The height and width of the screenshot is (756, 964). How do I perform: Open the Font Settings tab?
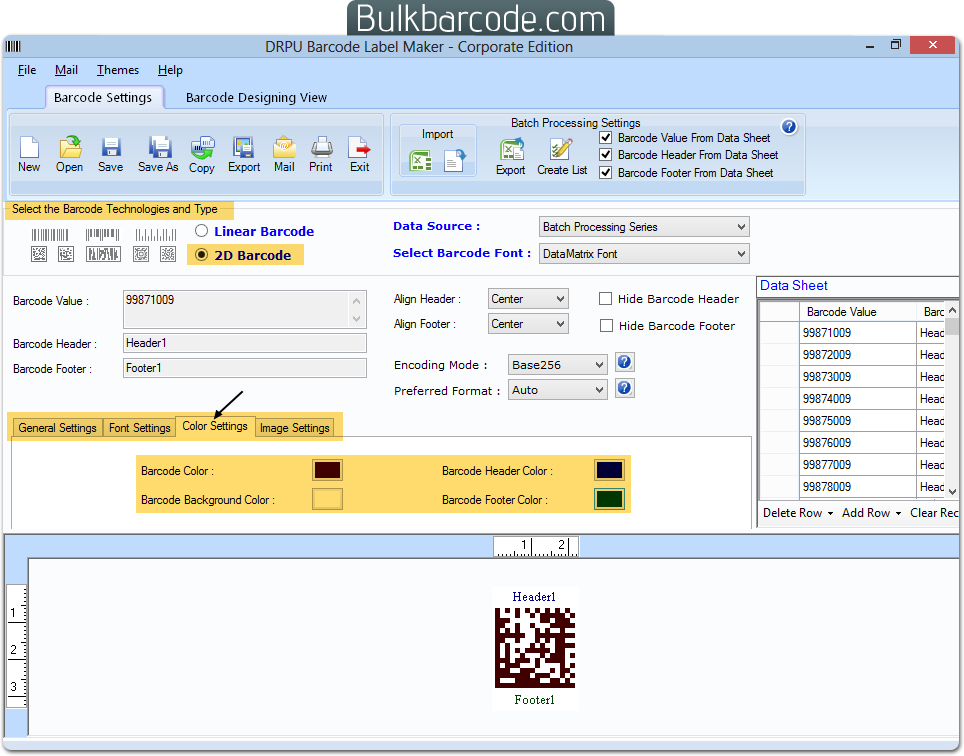[139, 427]
